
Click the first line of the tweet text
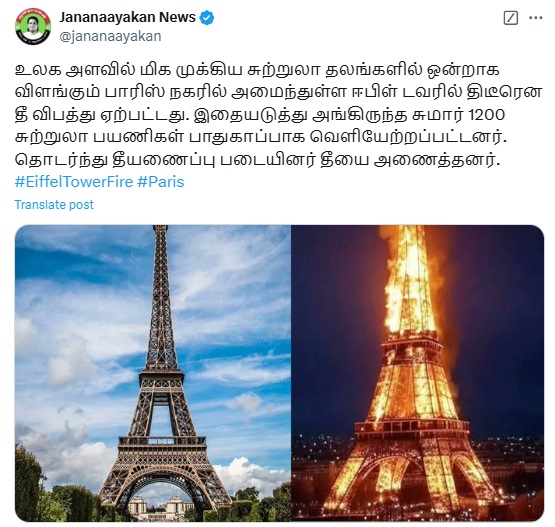[x=257, y=70]
